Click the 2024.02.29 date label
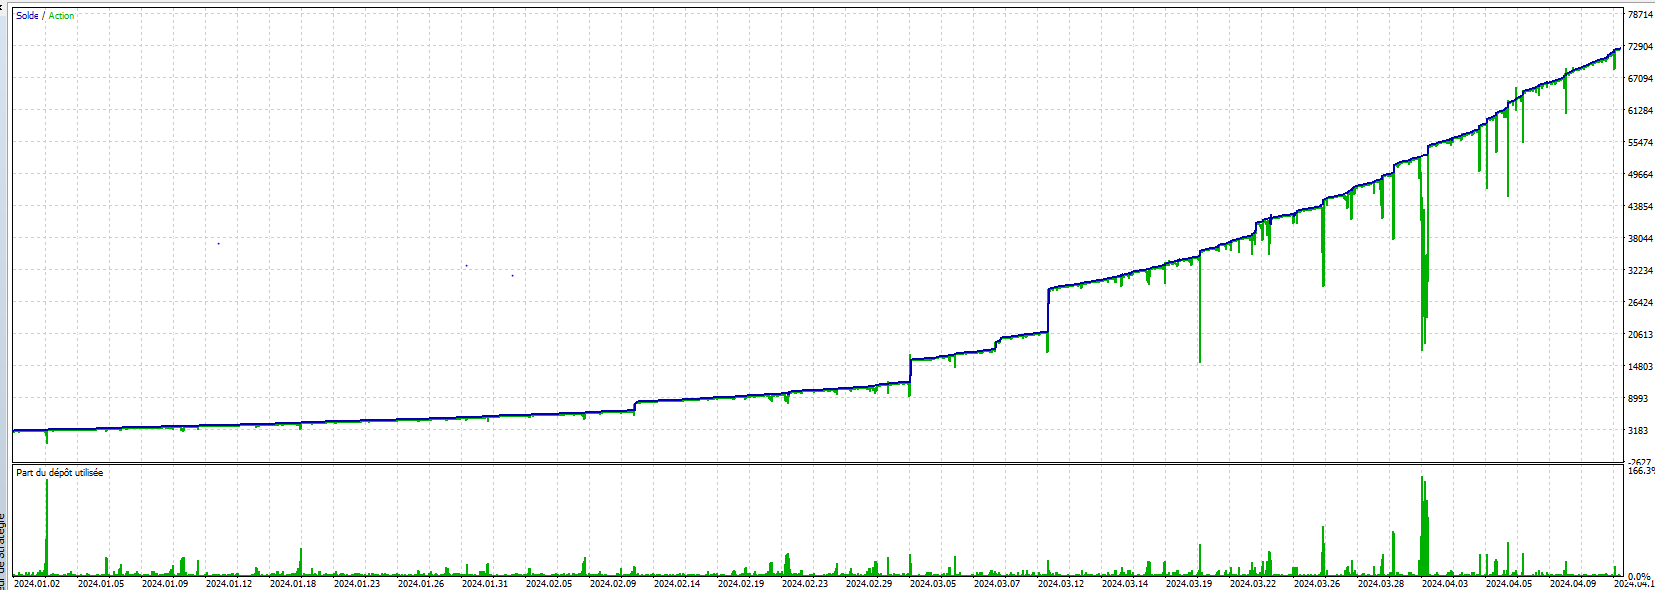The width and height of the screenshot is (1655, 590). pyautogui.click(x=869, y=584)
